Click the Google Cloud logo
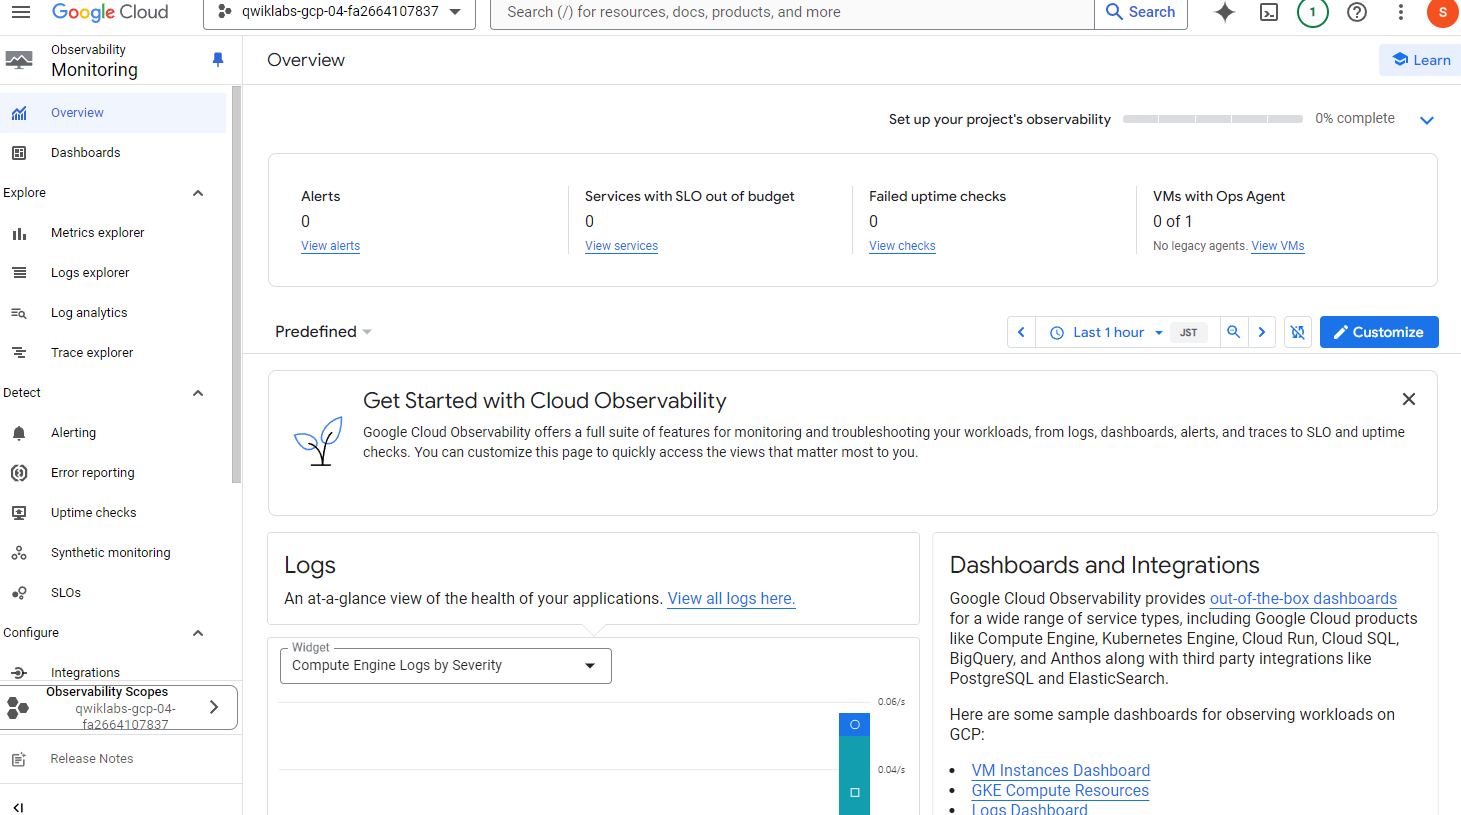1461x815 pixels. (110, 12)
